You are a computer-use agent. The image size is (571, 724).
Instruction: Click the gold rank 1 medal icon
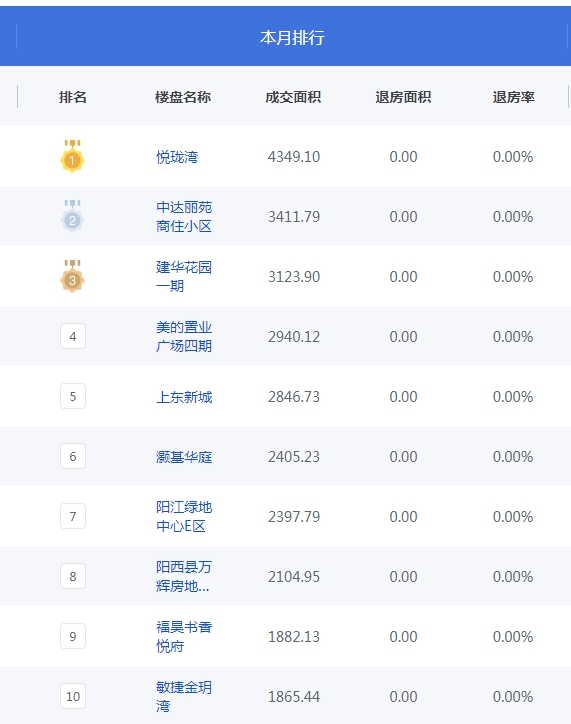(x=72, y=157)
